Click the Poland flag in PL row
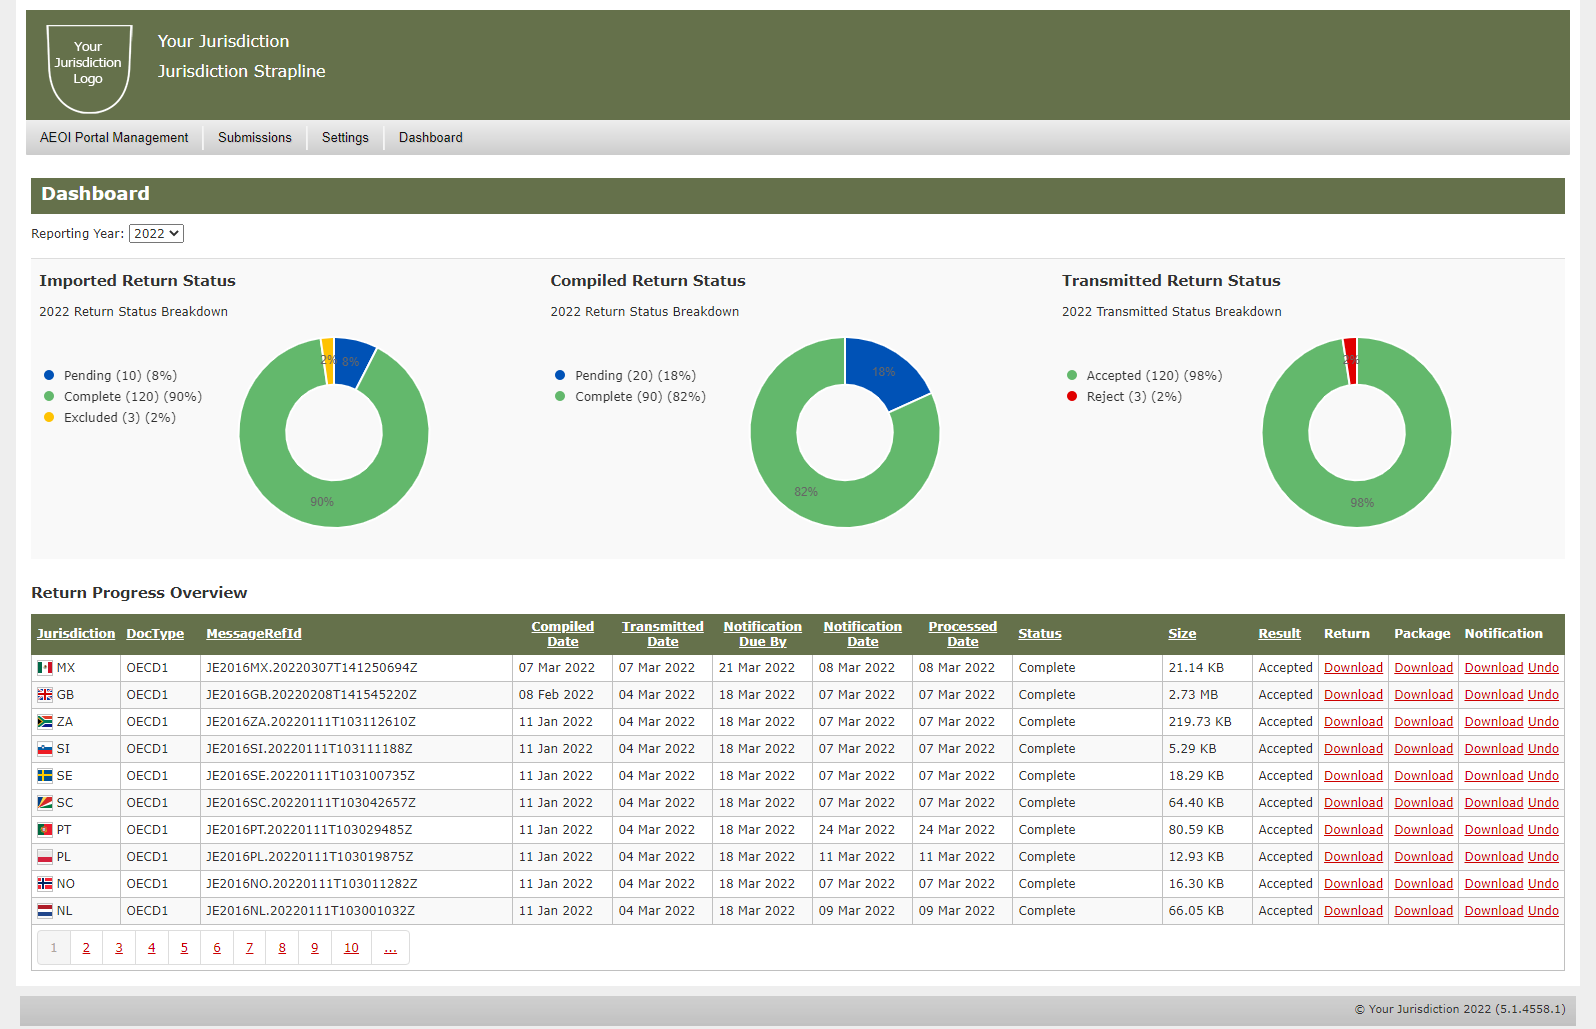The image size is (1596, 1029). coord(45,857)
